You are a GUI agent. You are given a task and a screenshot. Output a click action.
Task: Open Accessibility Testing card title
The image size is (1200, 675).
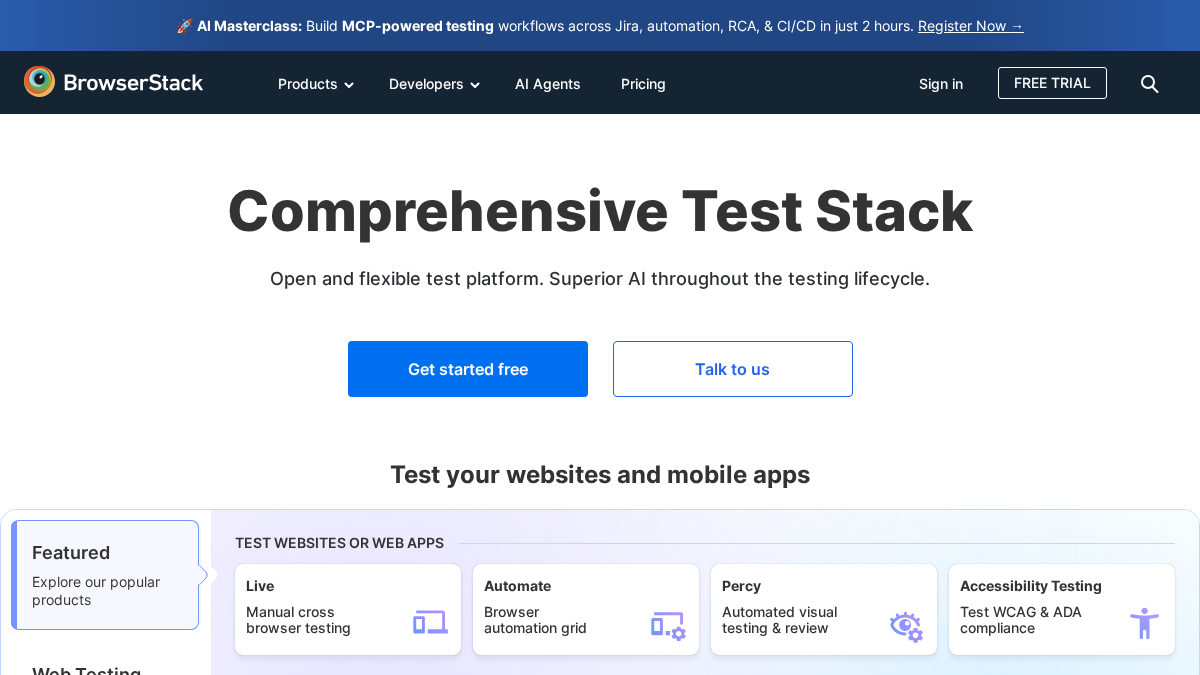(x=1031, y=586)
